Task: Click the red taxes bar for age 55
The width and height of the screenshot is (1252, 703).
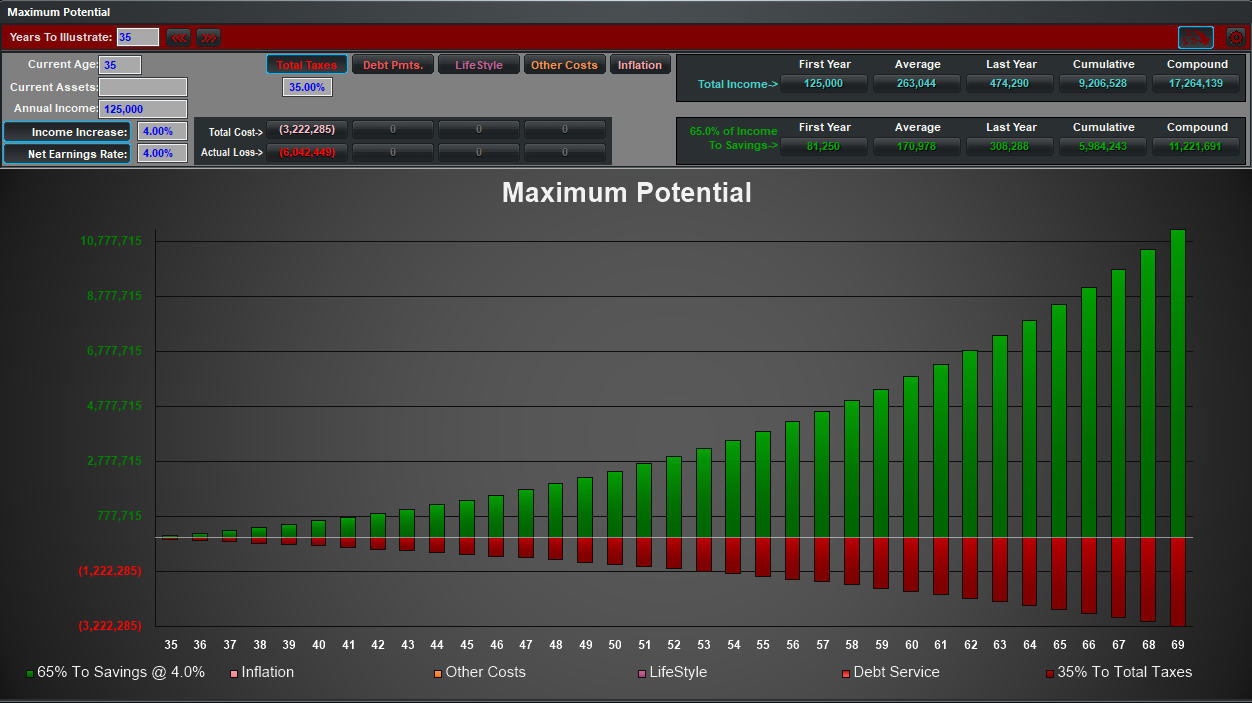Action: tap(762, 557)
